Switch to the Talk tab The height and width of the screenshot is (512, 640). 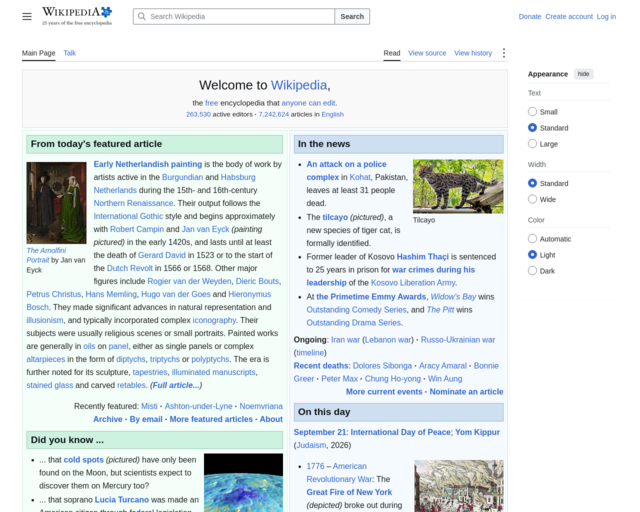70,53
